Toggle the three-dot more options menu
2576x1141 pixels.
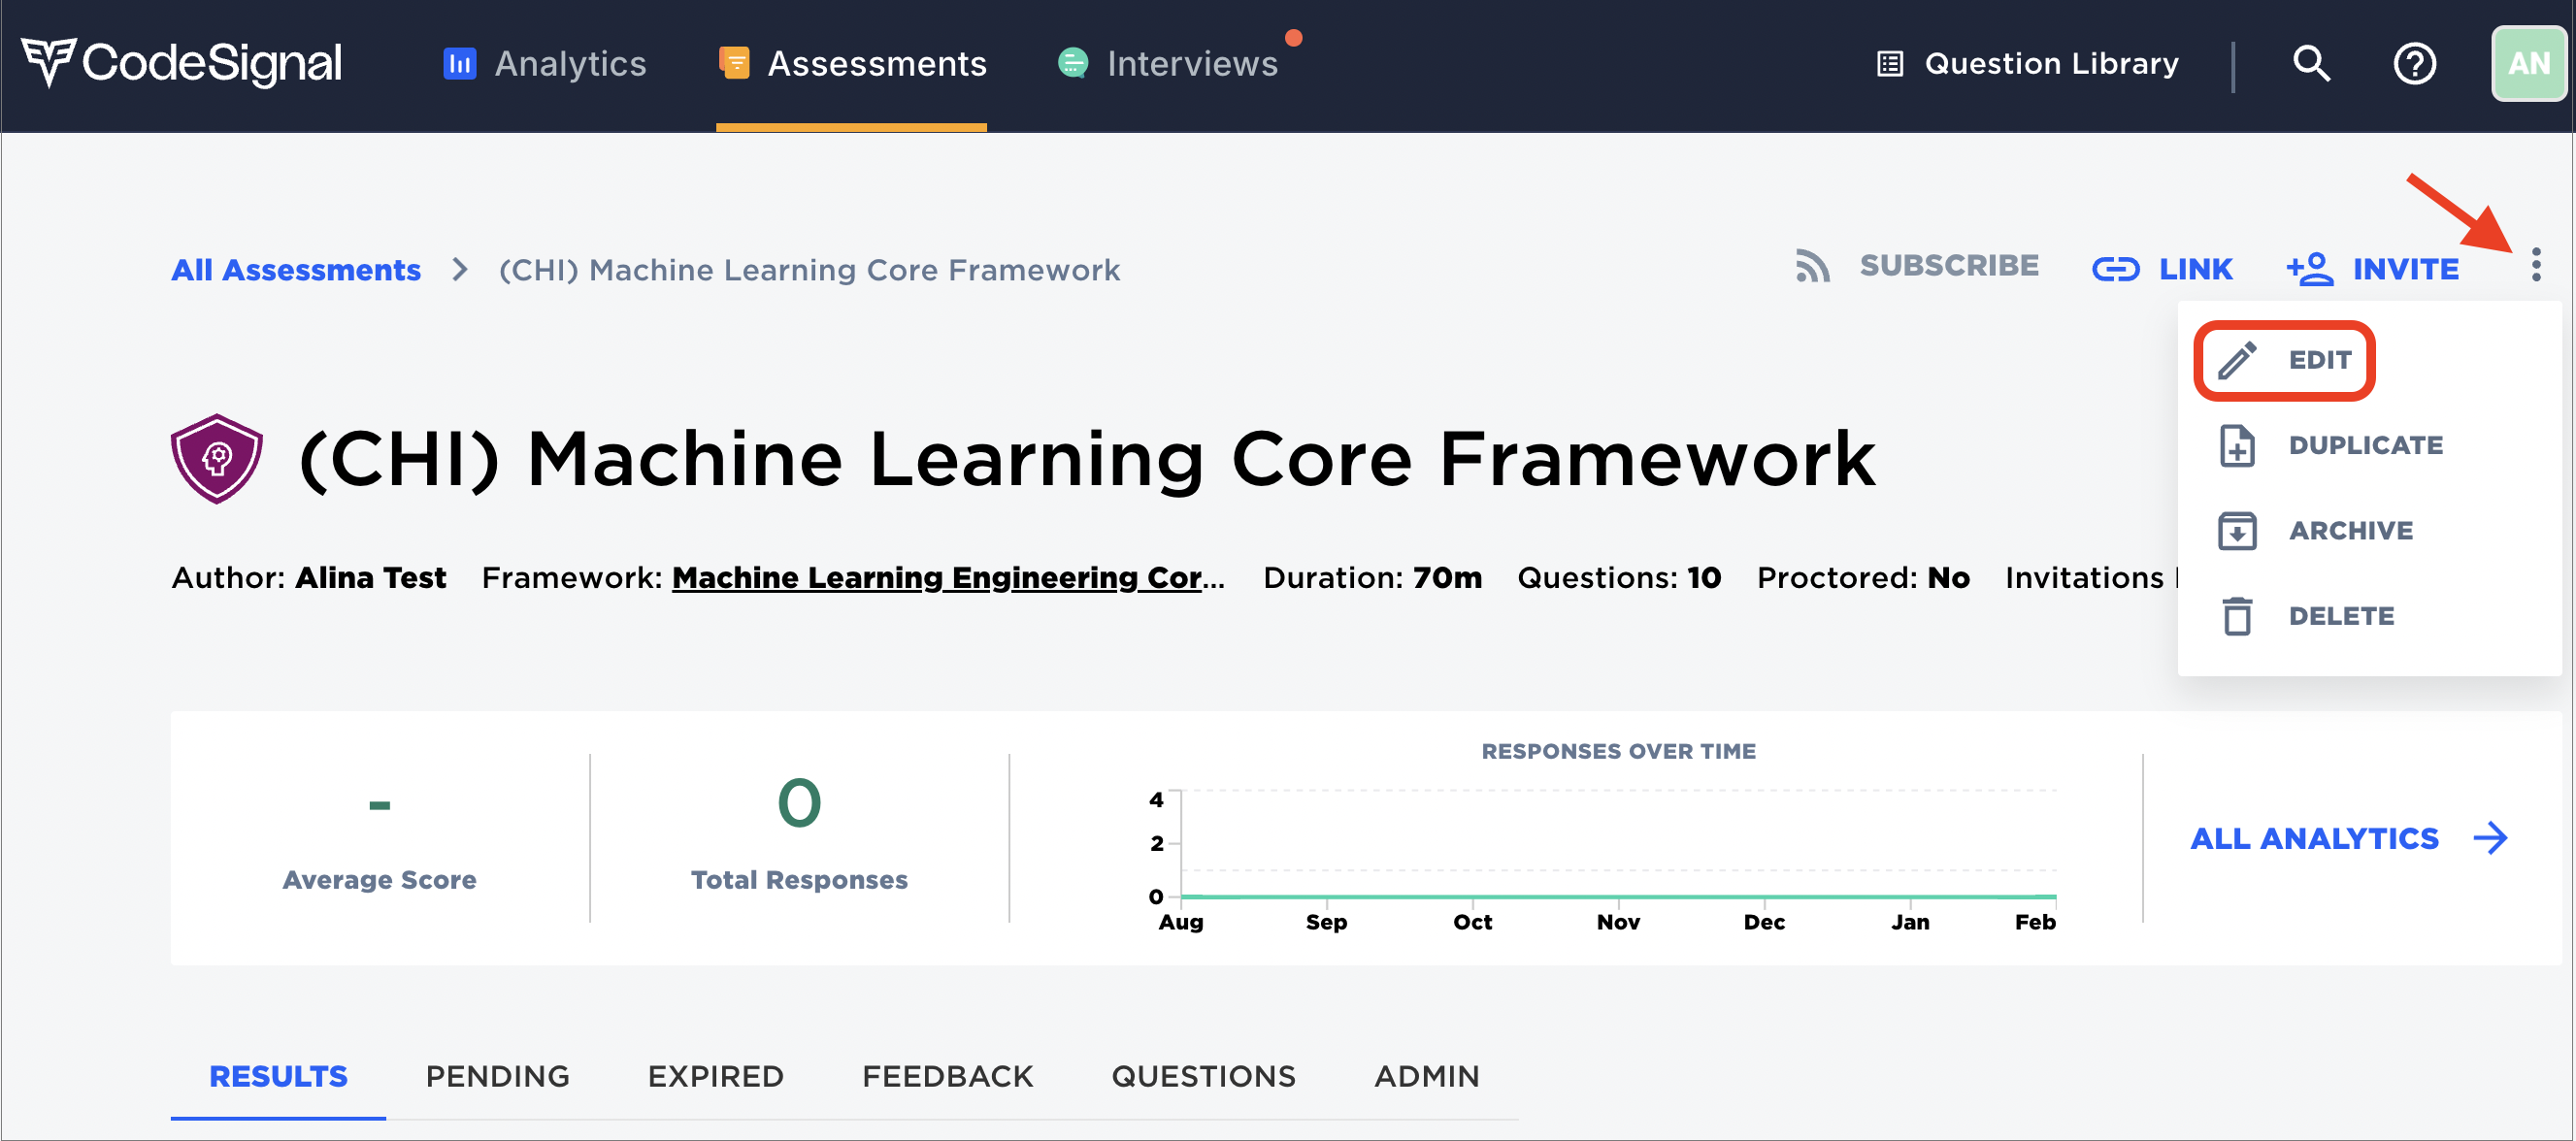(2535, 265)
